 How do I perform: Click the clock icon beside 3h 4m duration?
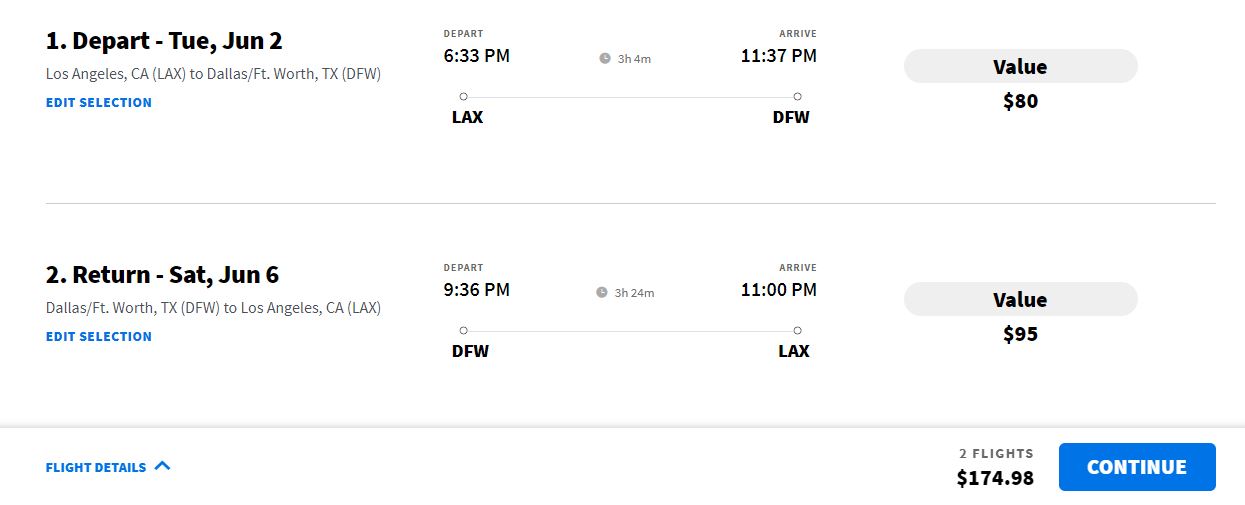point(605,59)
